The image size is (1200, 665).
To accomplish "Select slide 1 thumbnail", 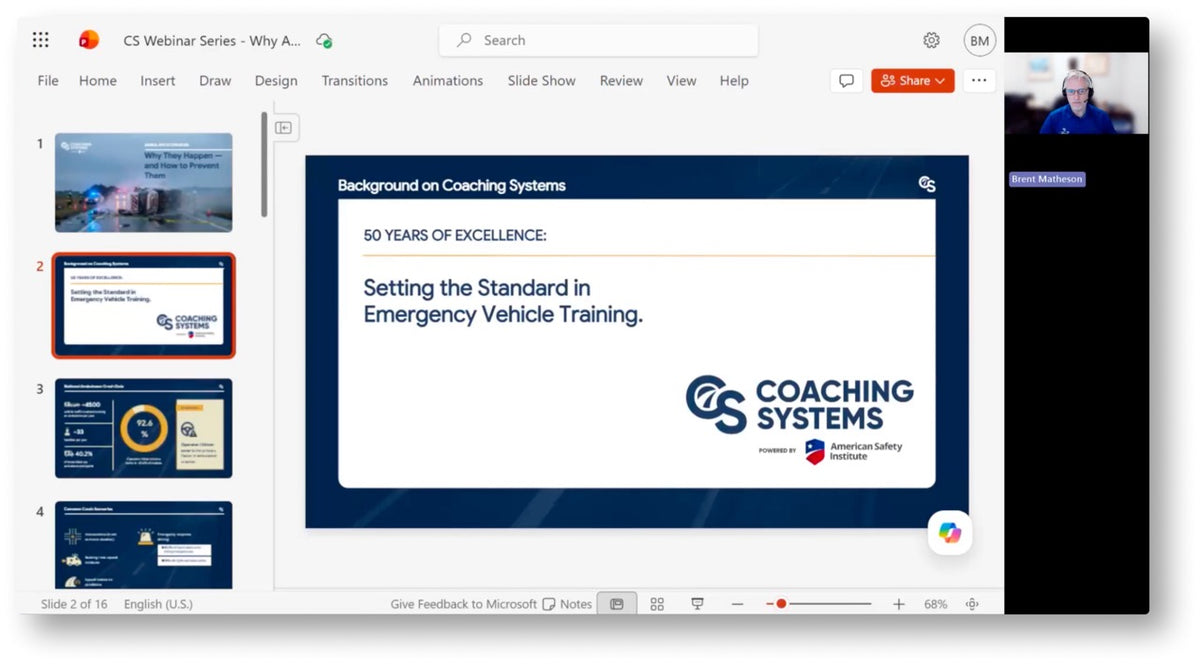I will coord(143,183).
